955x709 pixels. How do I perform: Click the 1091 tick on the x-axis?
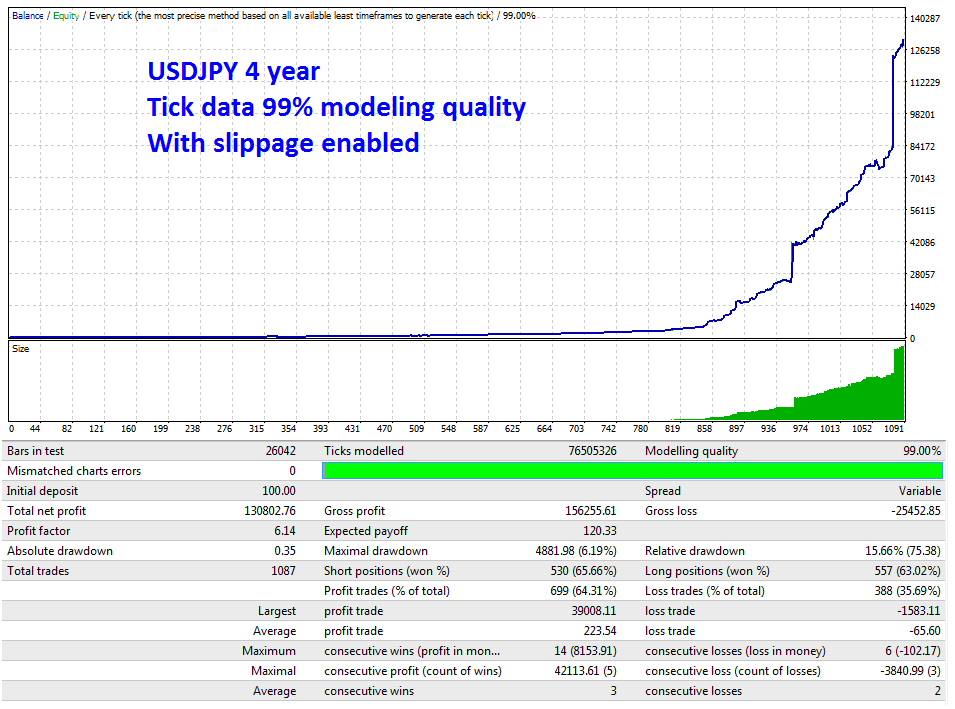tap(894, 429)
